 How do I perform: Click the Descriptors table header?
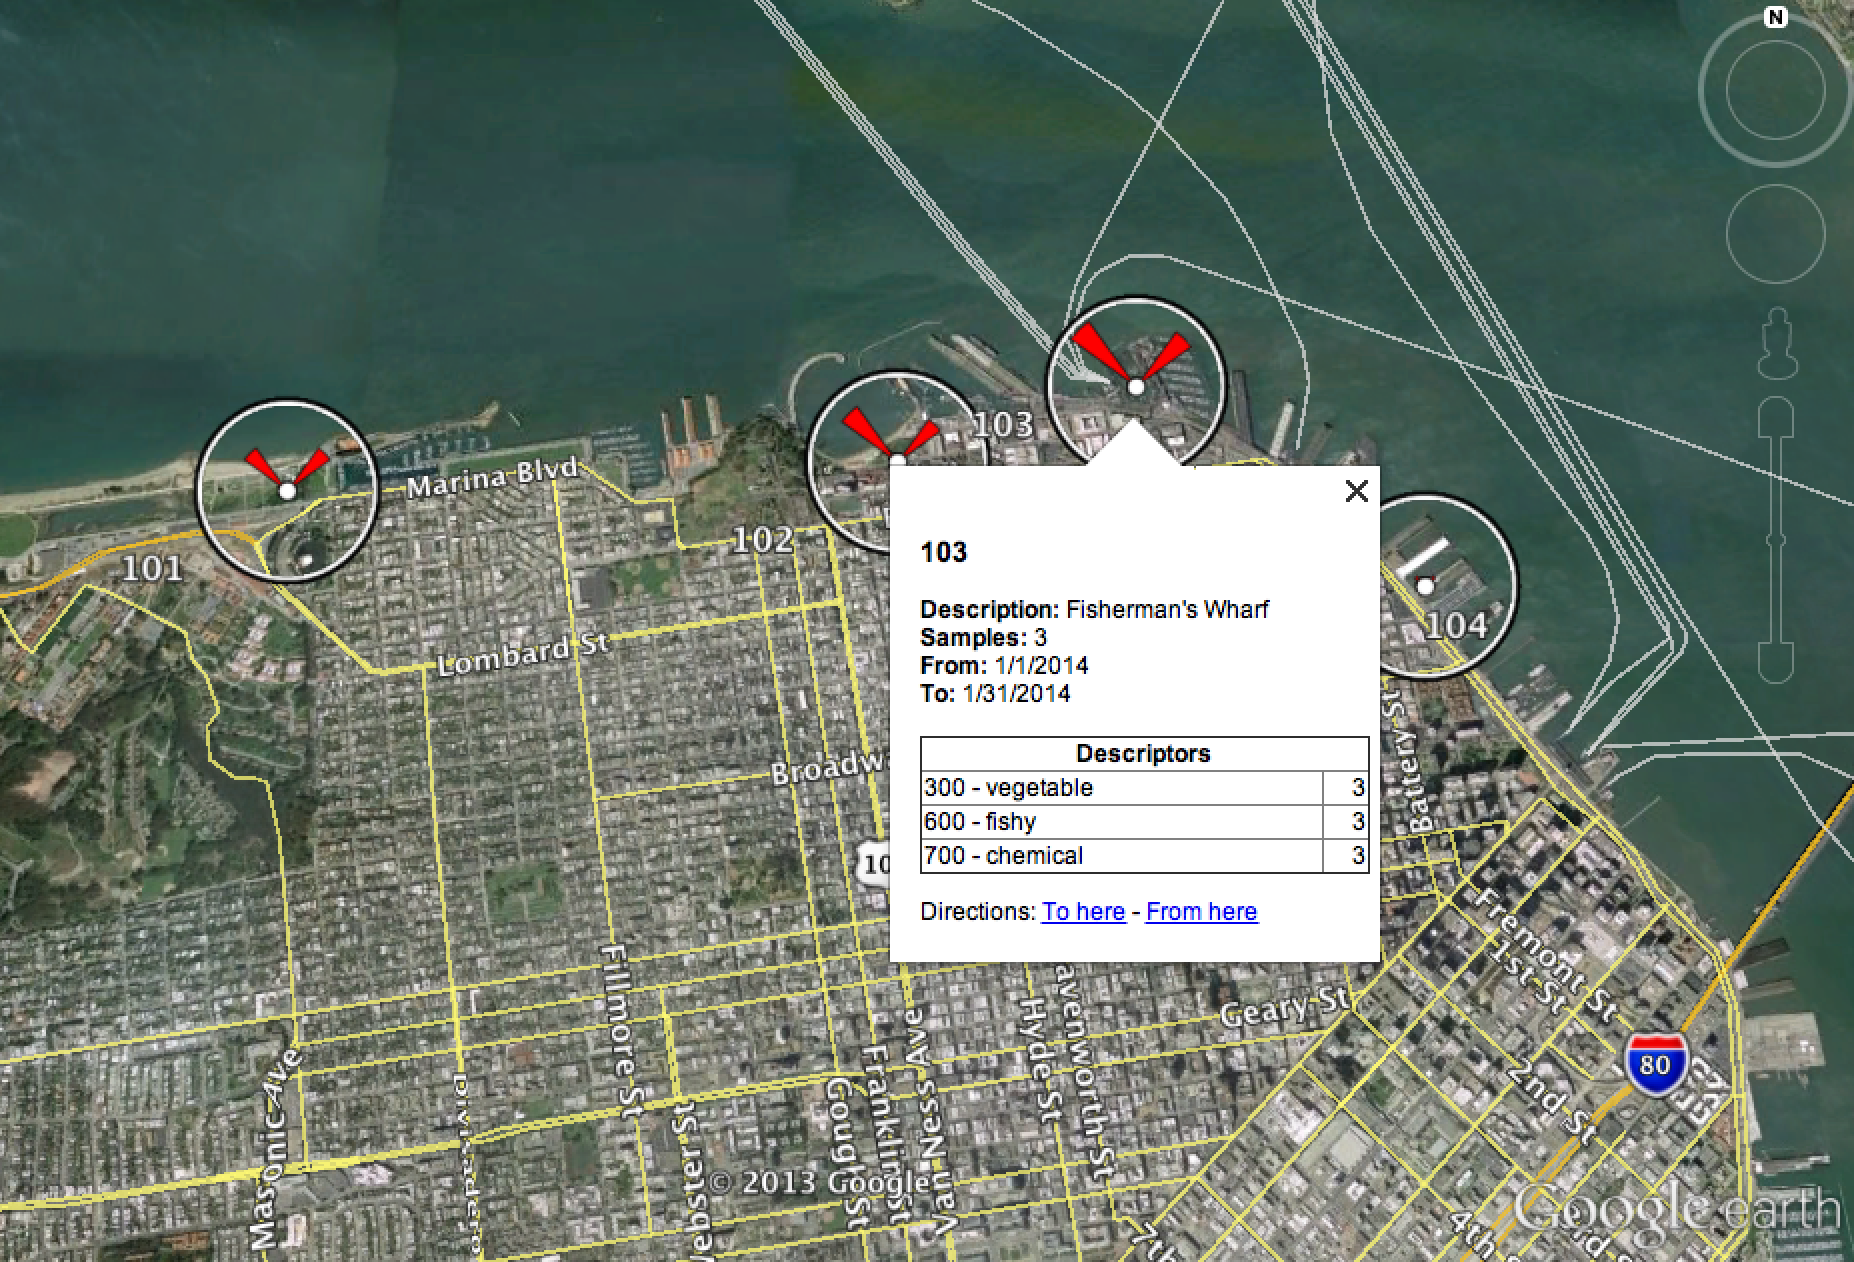click(x=1143, y=754)
